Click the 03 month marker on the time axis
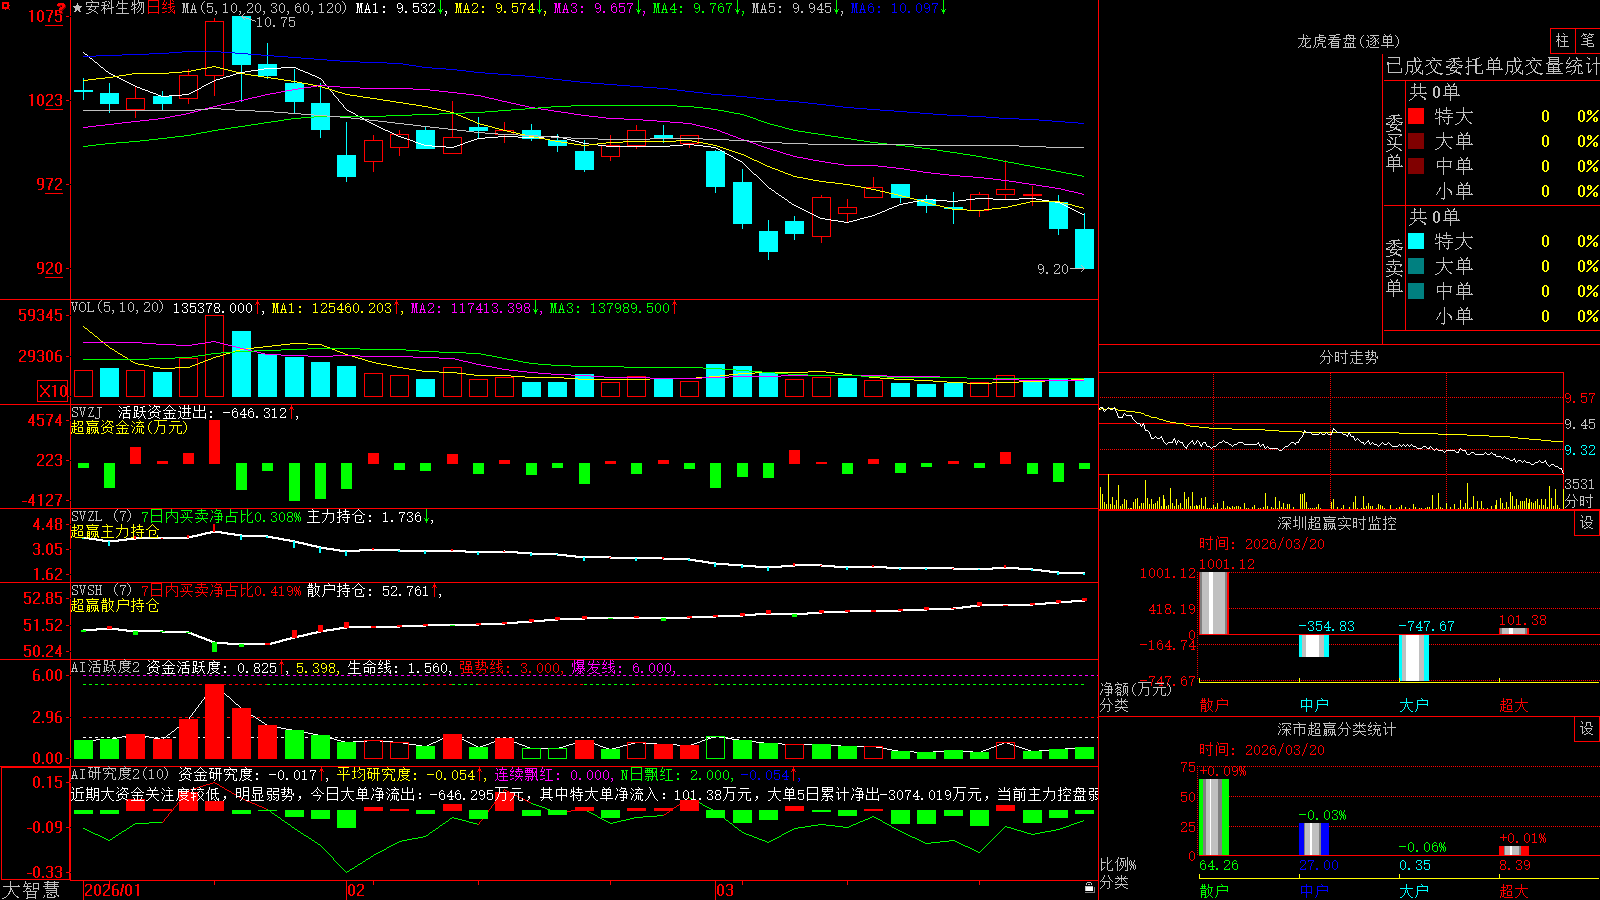 725,890
